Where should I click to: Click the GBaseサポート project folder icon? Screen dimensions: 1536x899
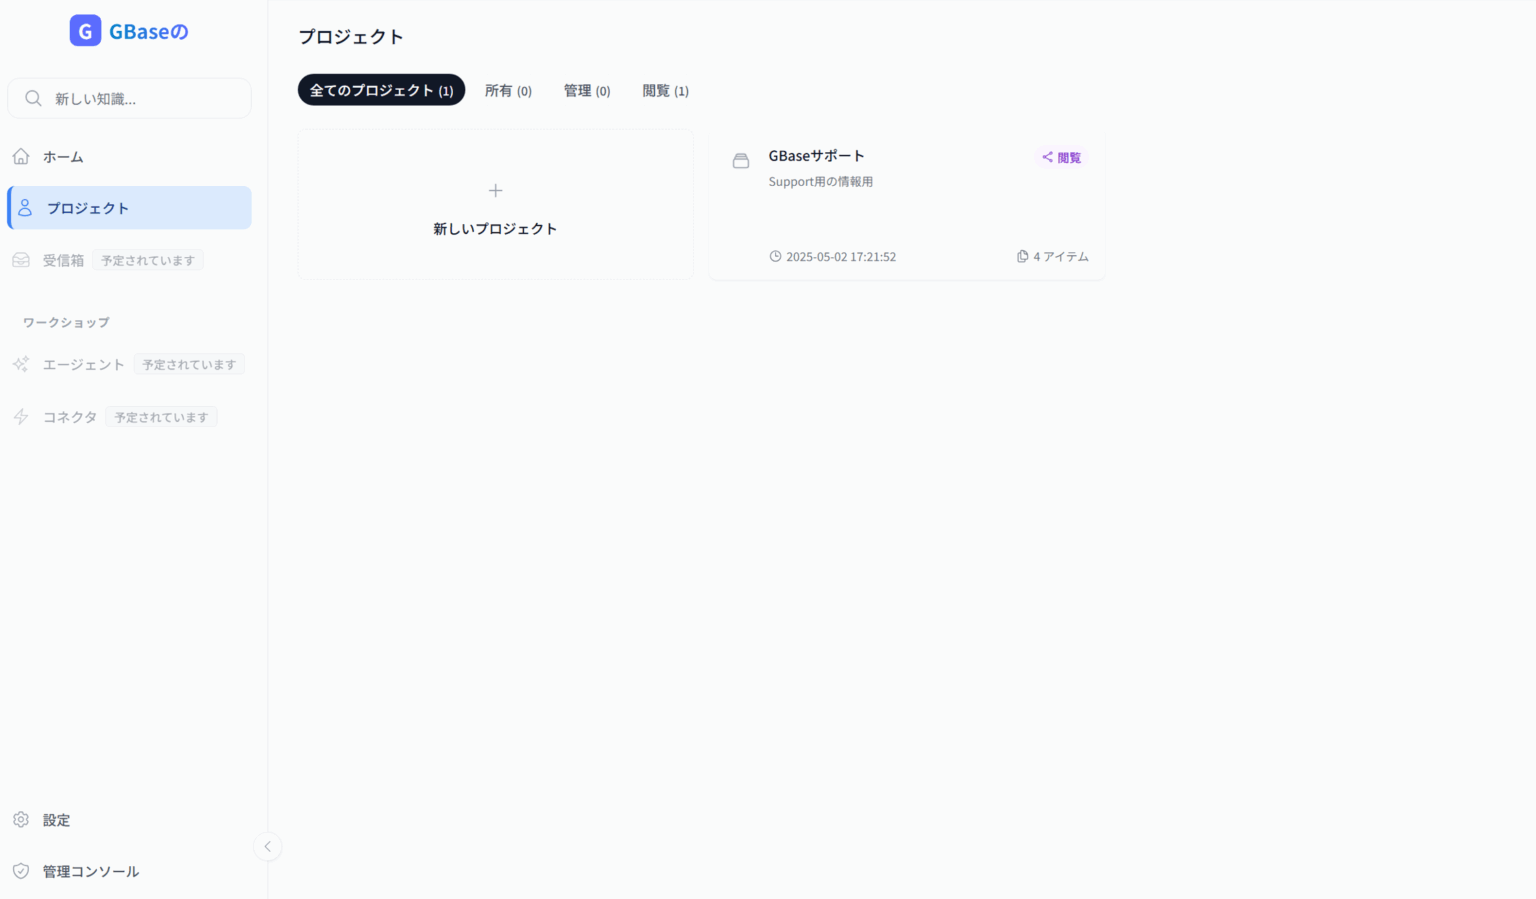741,161
